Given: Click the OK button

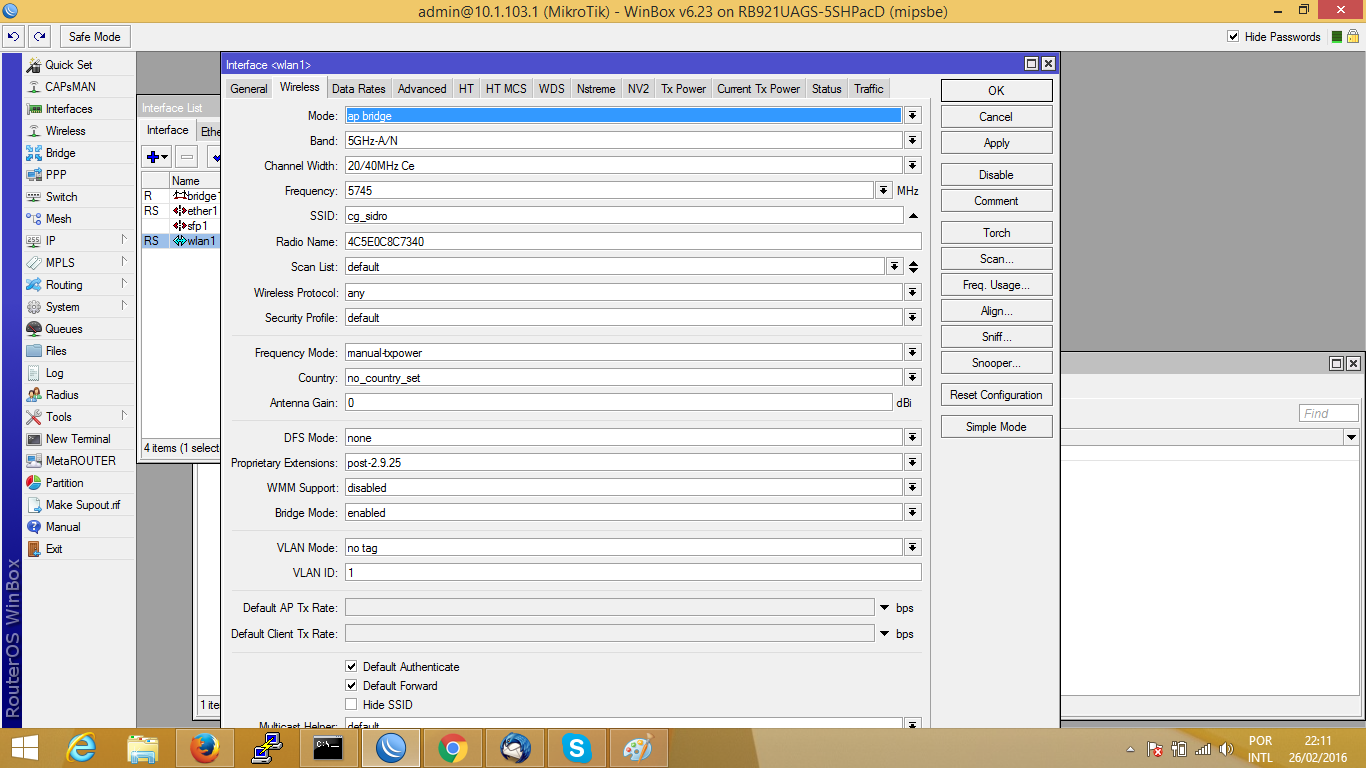Looking at the screenshot, I should 996,91.
